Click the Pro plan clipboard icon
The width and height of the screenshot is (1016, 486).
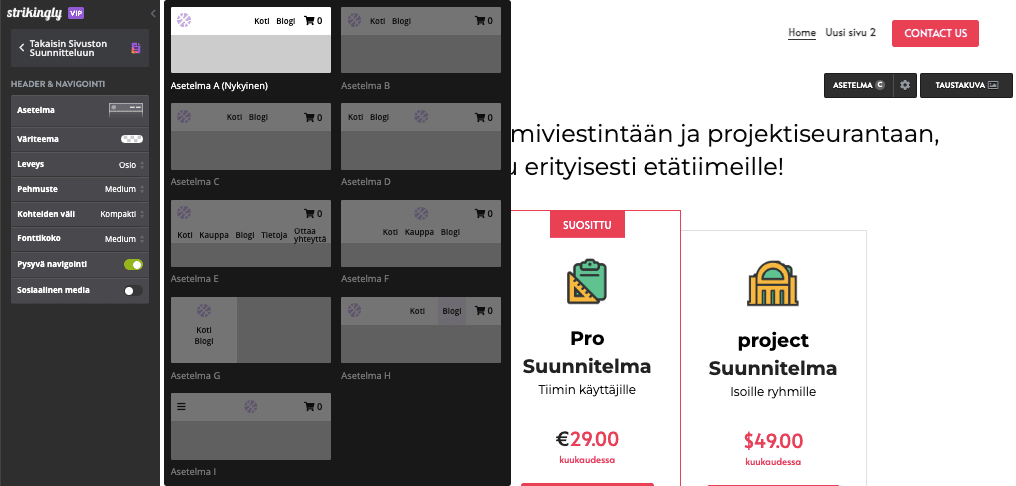[x=587, y=282]
